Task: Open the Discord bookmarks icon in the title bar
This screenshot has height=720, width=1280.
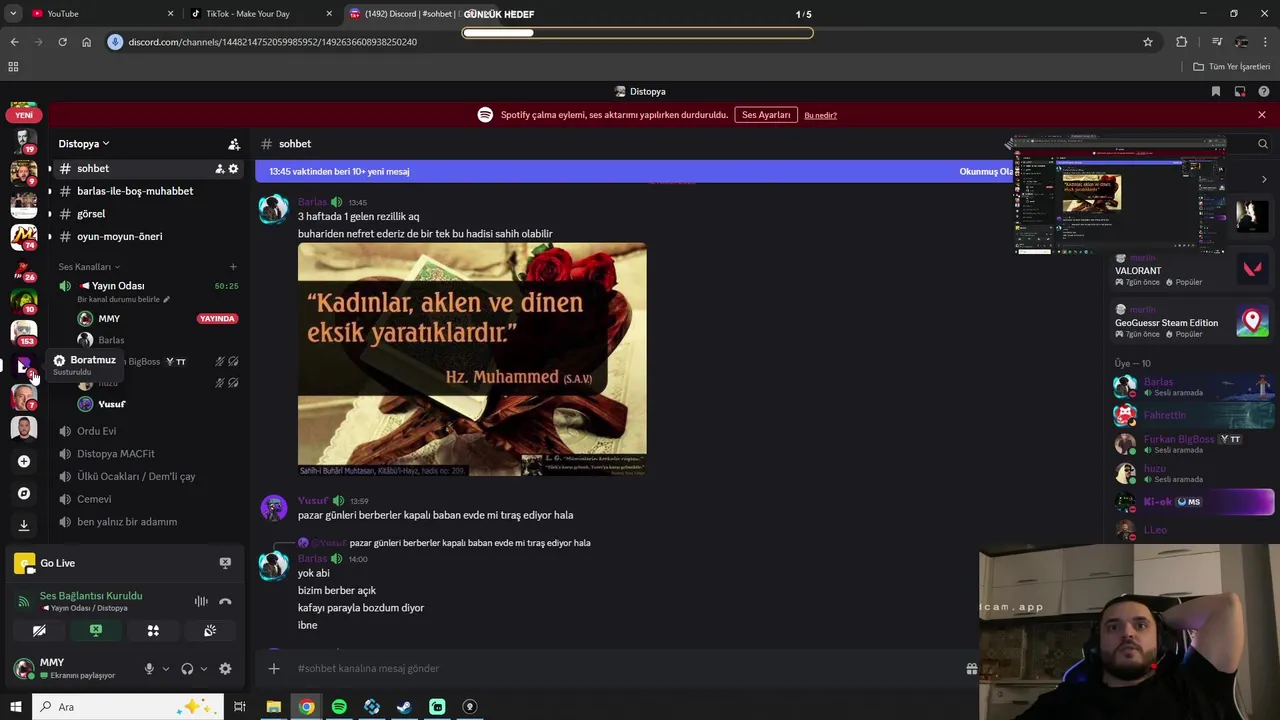Action: (1216, 91)
